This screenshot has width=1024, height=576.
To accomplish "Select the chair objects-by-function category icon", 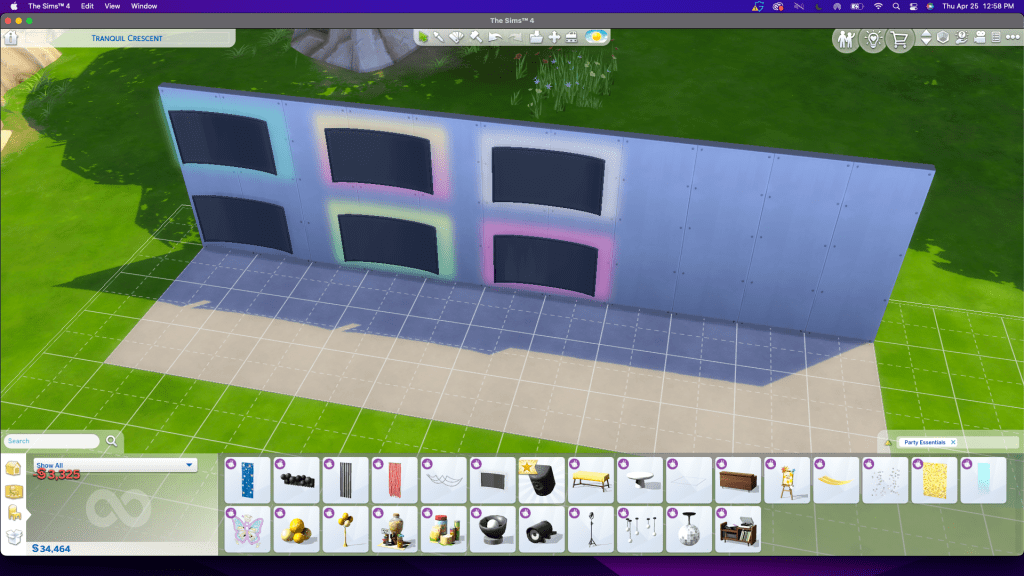I will point(14,512).
